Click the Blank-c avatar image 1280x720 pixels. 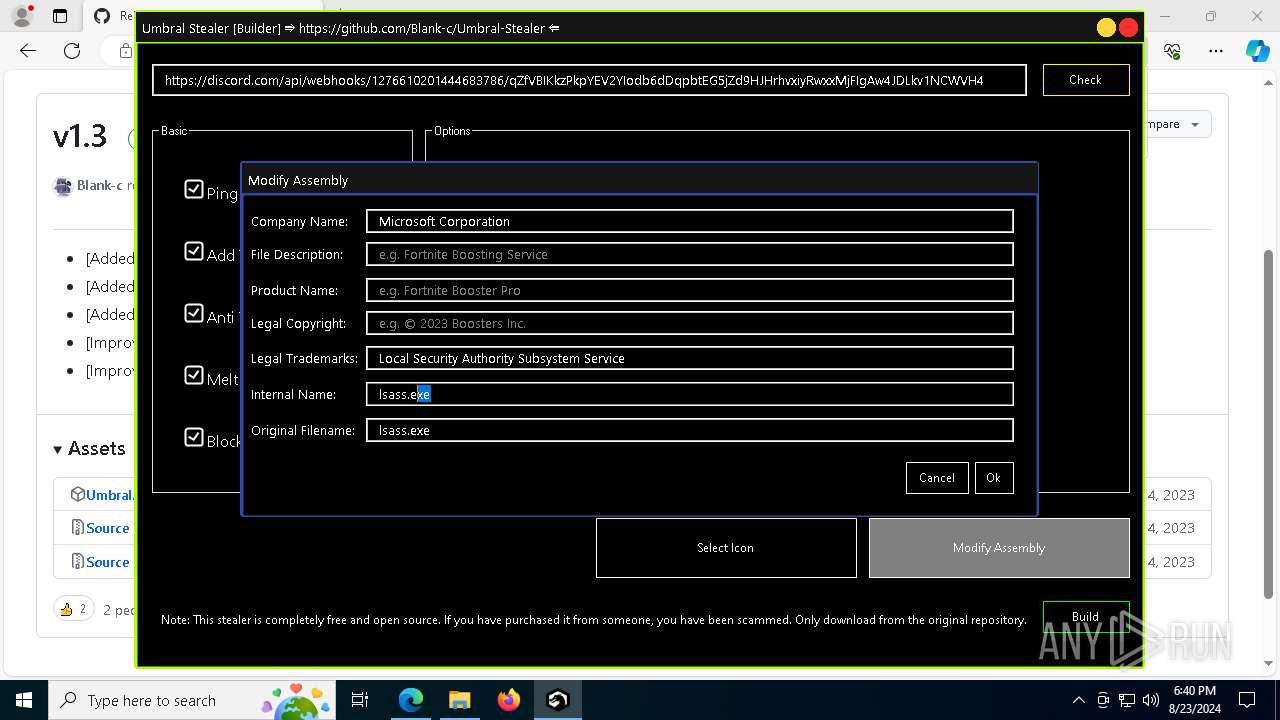pos(63,186)
